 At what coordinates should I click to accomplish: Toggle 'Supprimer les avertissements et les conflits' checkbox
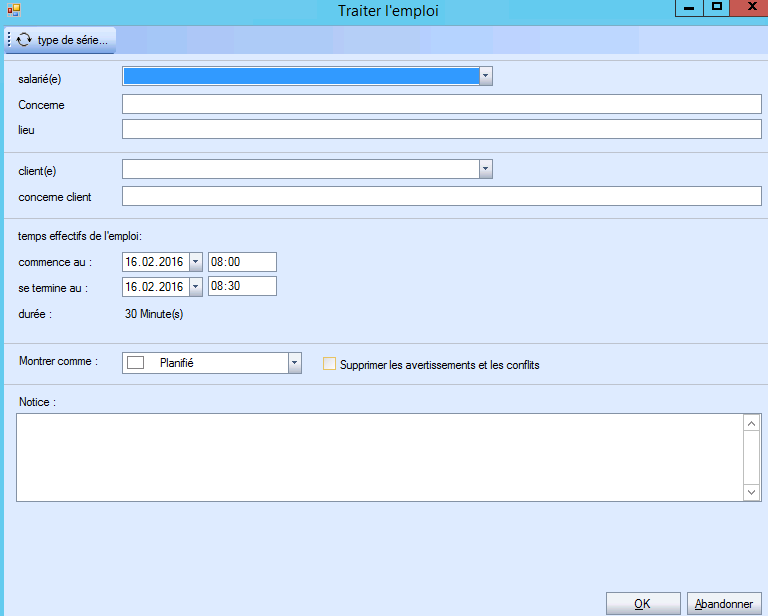[x=330, y=365]
